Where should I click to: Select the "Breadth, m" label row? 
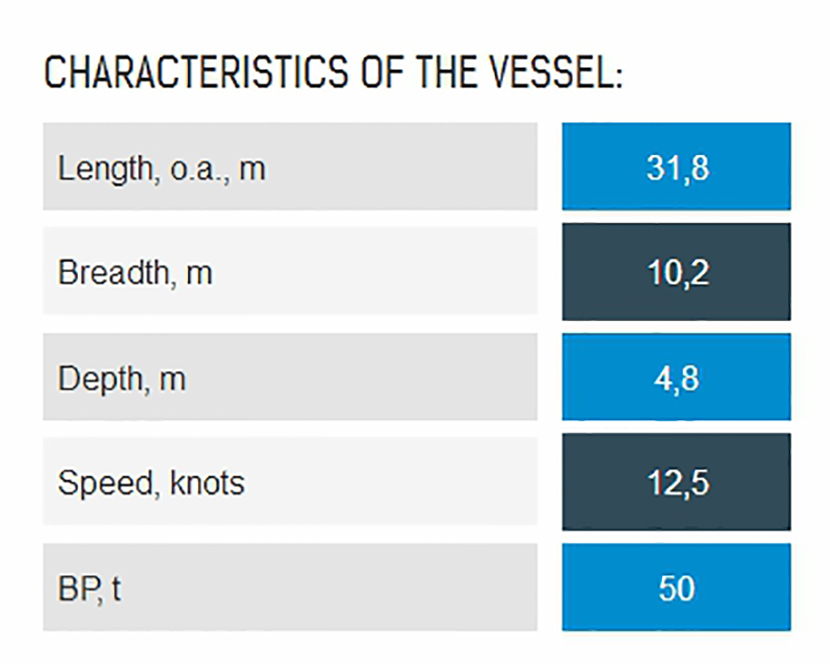(x=290, y=272)
